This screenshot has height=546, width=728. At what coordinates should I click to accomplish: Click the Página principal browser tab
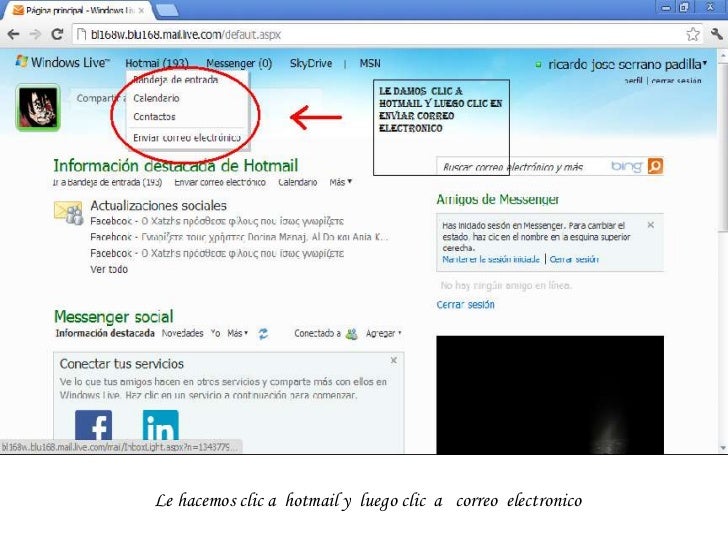78,10
